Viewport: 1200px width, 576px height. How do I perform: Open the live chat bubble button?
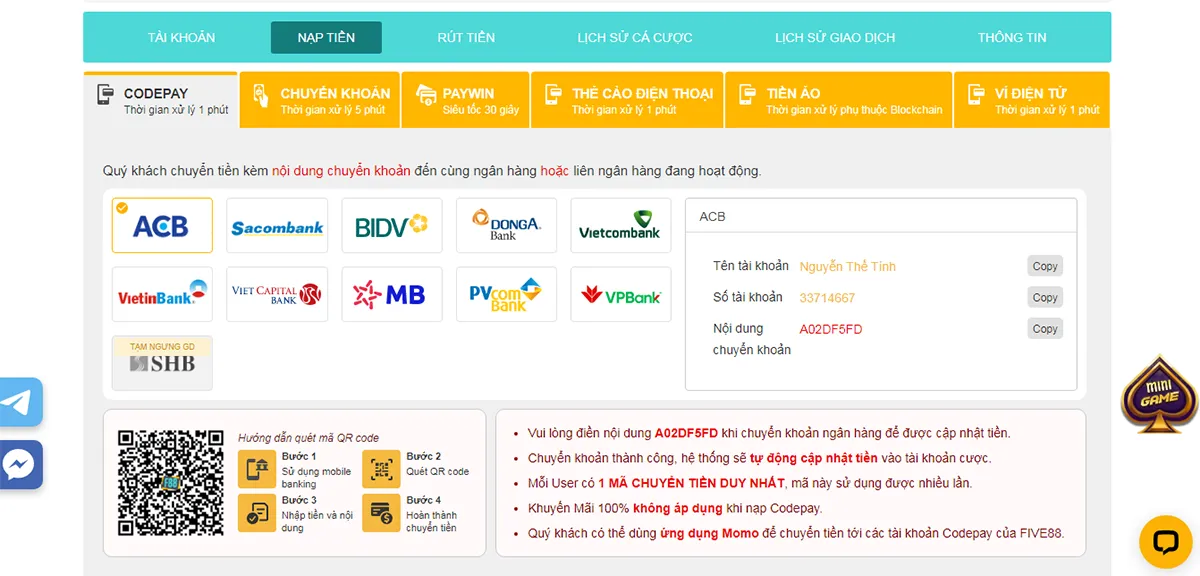coord(1166,542)
